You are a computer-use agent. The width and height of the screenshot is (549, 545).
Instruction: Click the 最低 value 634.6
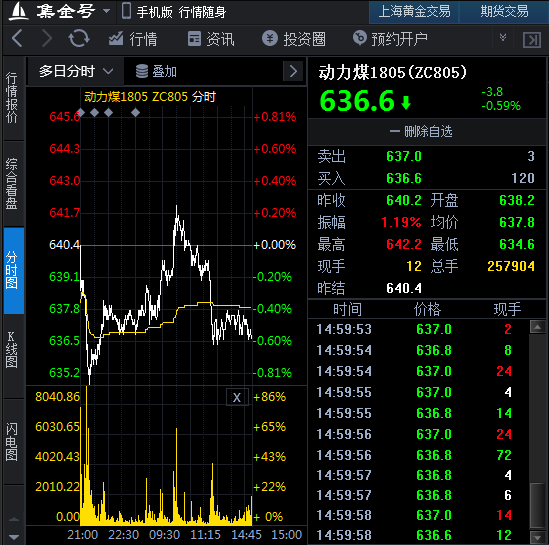coord(517,244)
